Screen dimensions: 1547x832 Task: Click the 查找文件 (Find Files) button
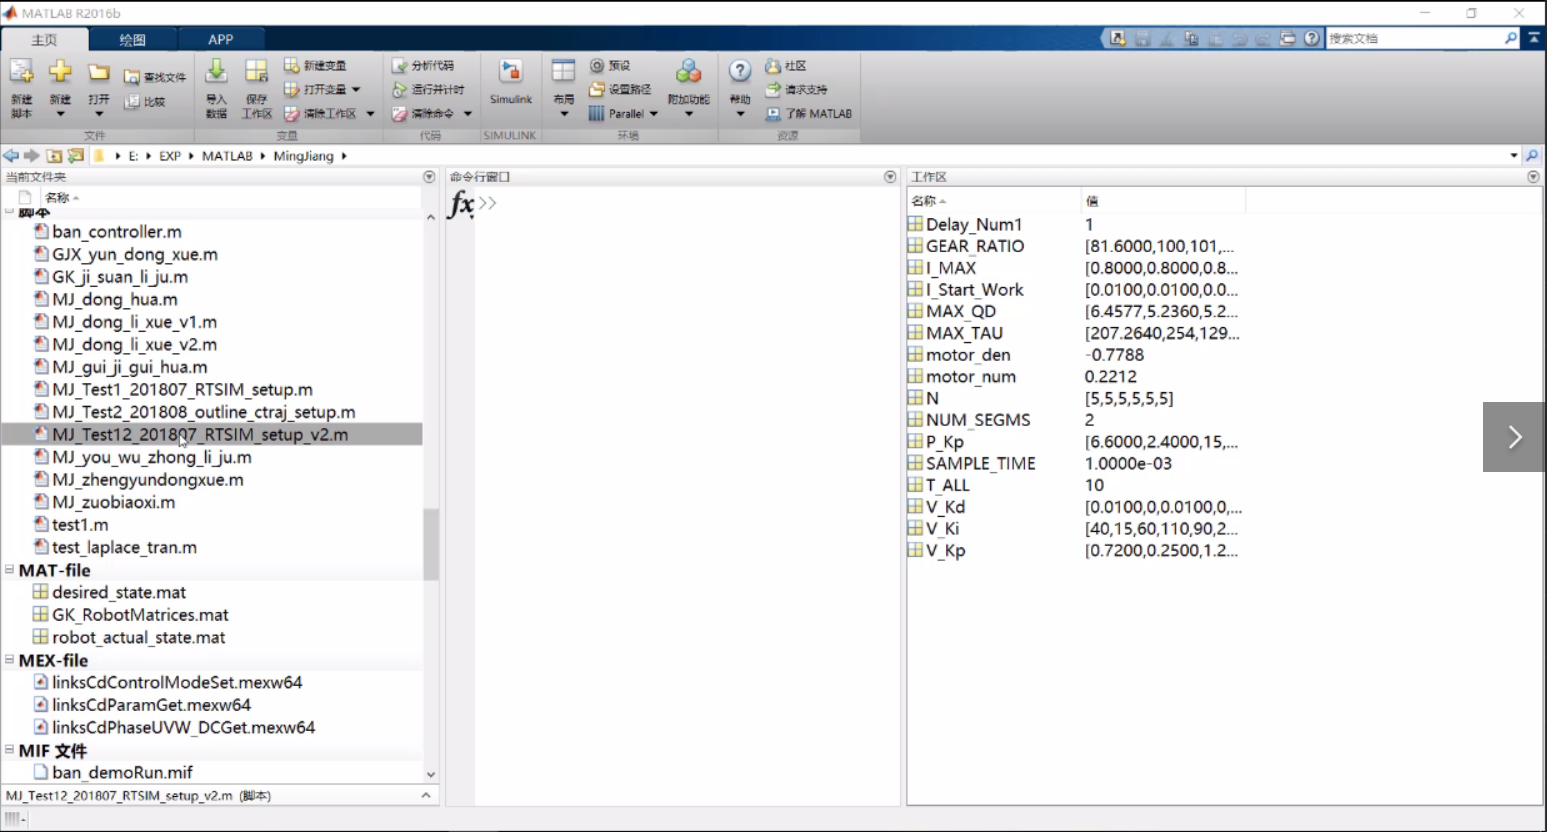(155, 77)
